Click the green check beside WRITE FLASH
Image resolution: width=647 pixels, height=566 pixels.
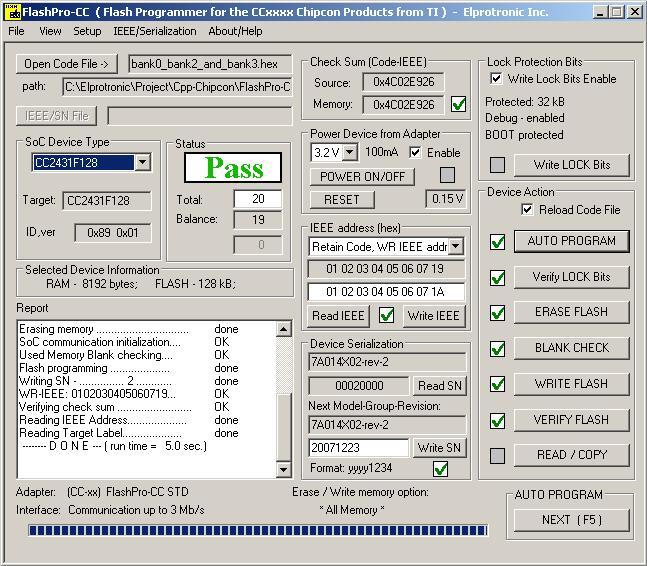(x=498, y=384)
